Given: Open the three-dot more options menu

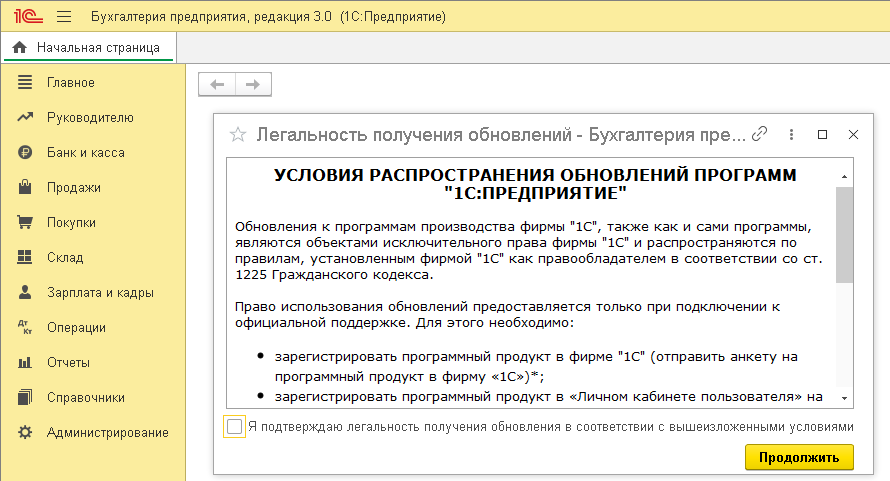Looking at the screenshot, I should click(x=791, y=135).
